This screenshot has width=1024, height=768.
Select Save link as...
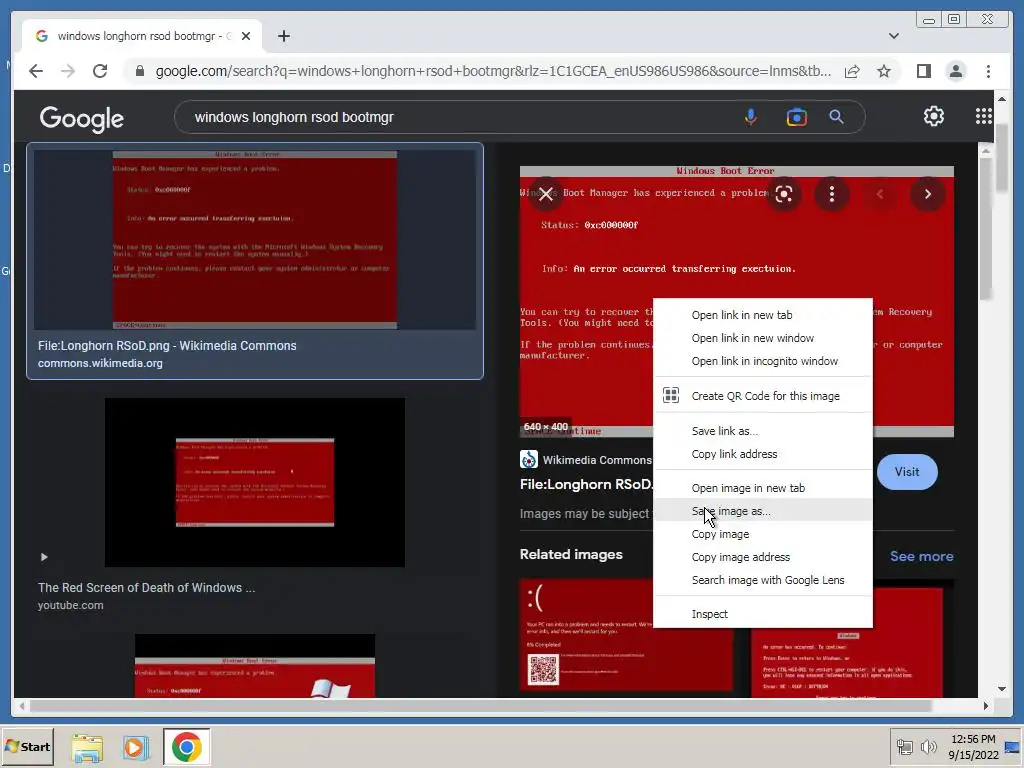pos(763,431)
